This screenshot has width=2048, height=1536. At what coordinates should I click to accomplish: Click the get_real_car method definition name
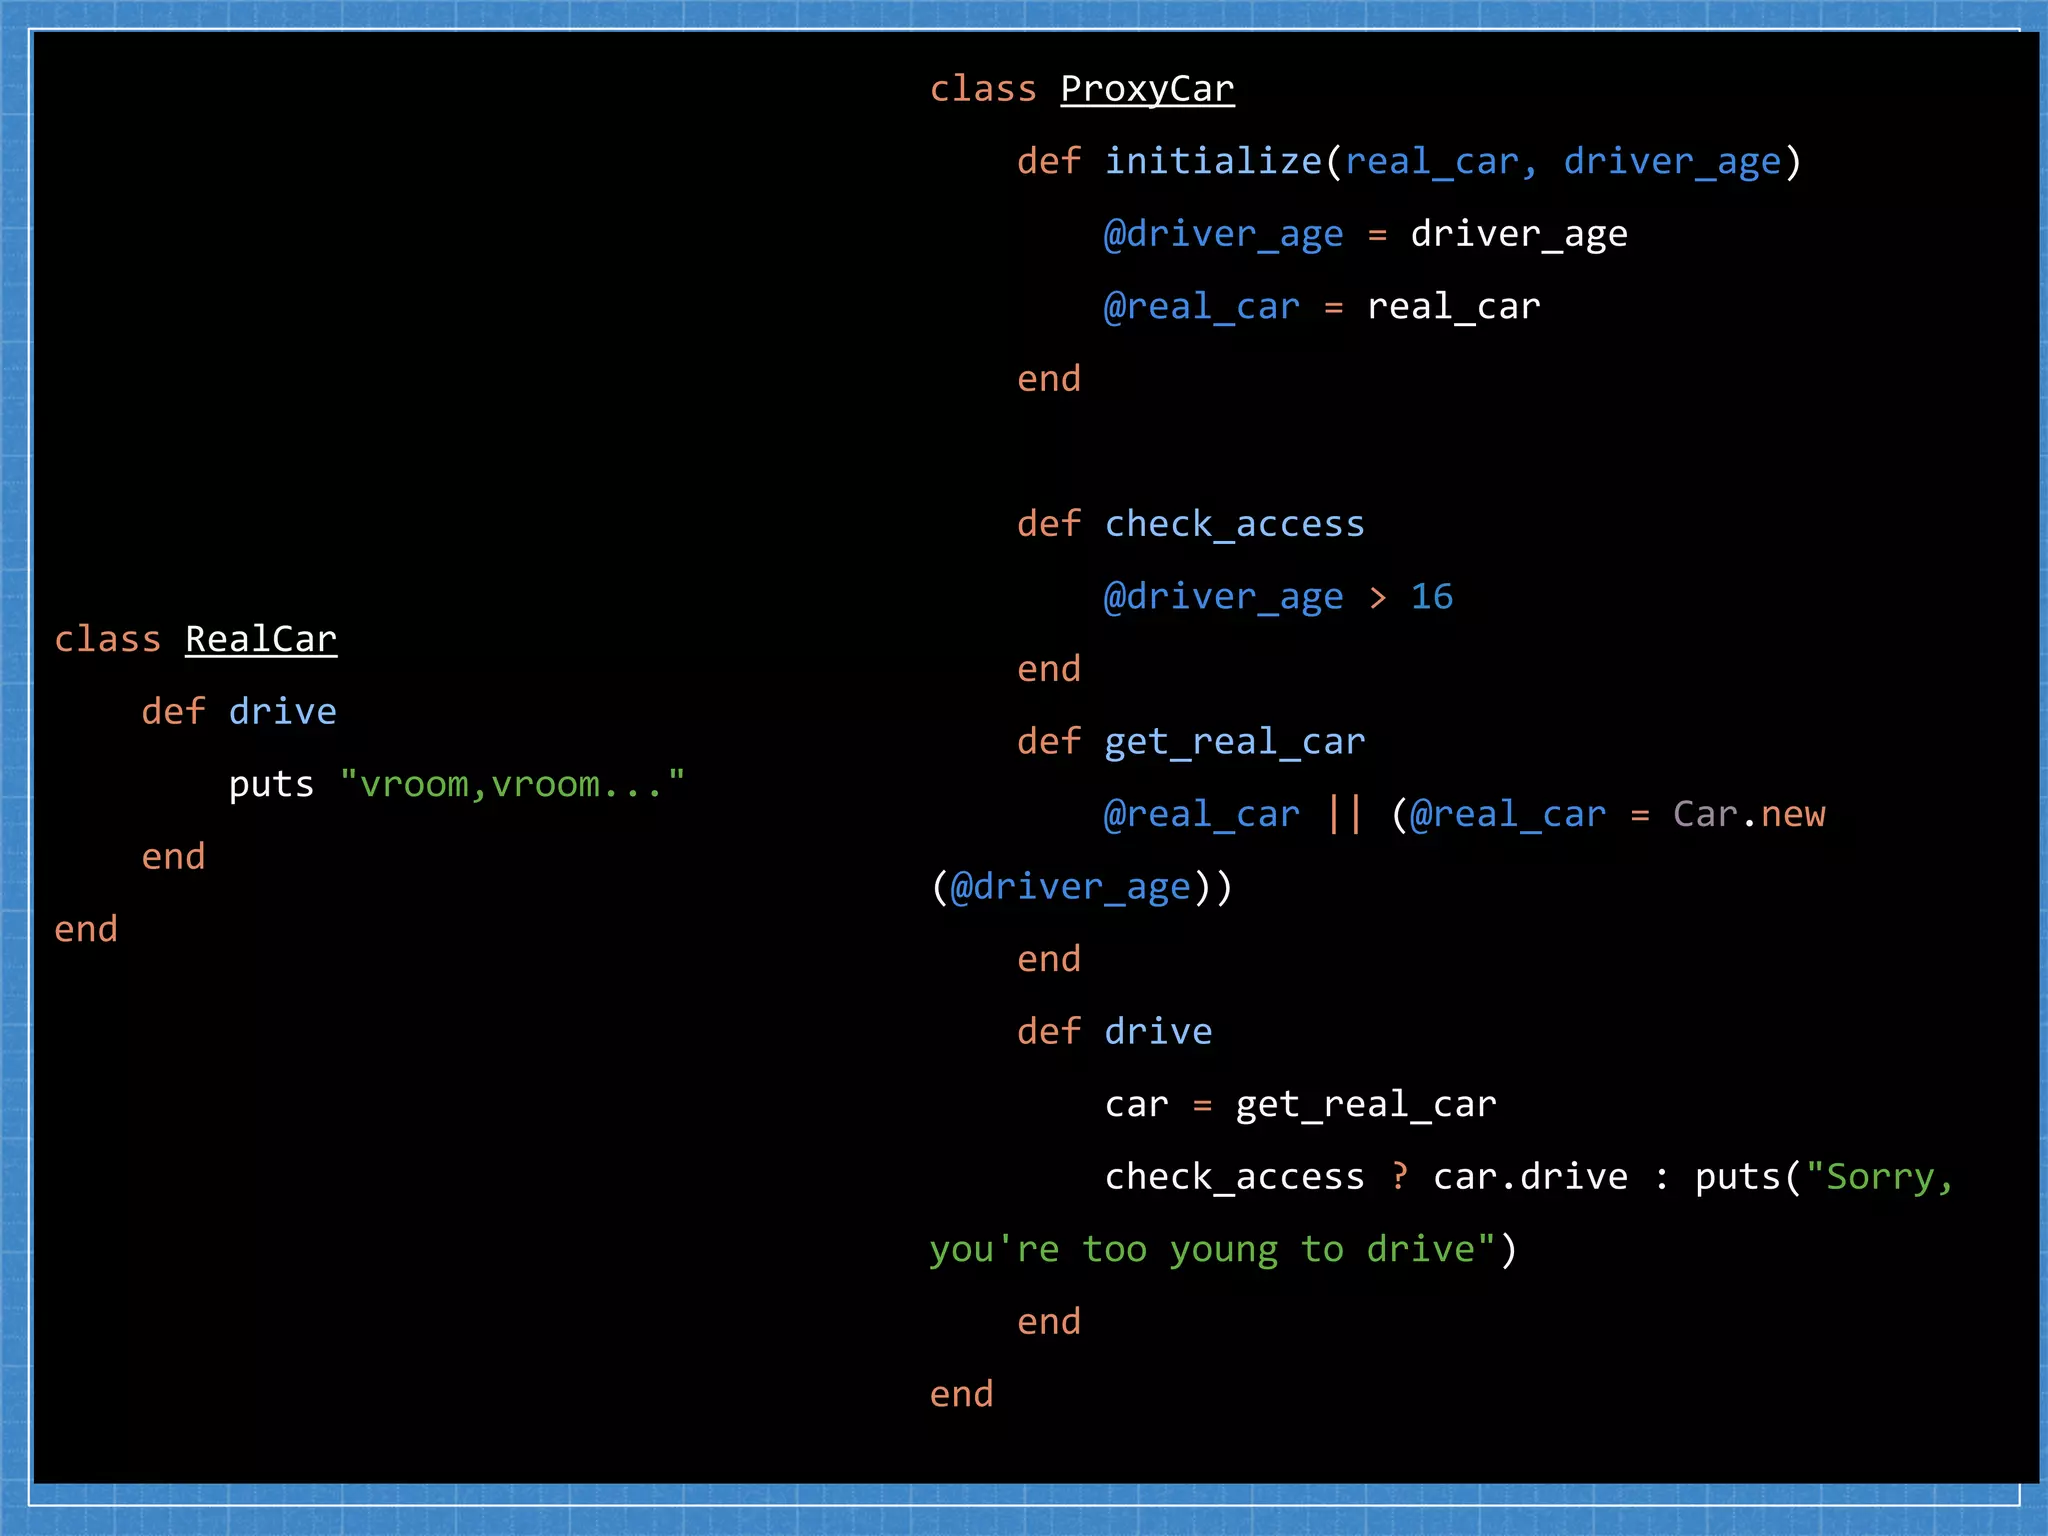tap(1234, 742)
